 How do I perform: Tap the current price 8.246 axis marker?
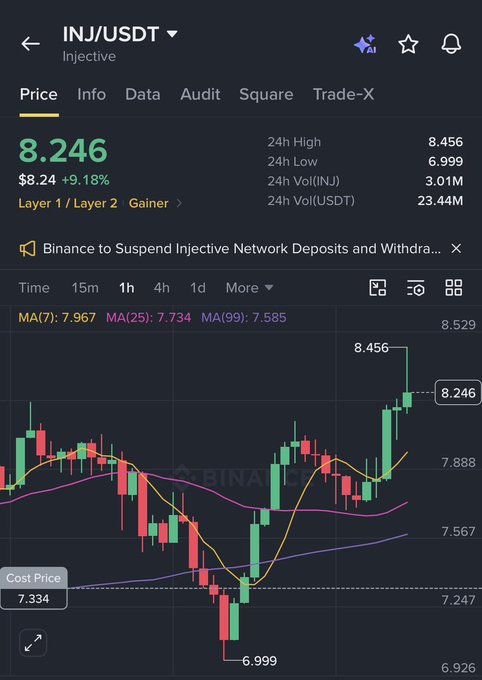click(458, 392)
